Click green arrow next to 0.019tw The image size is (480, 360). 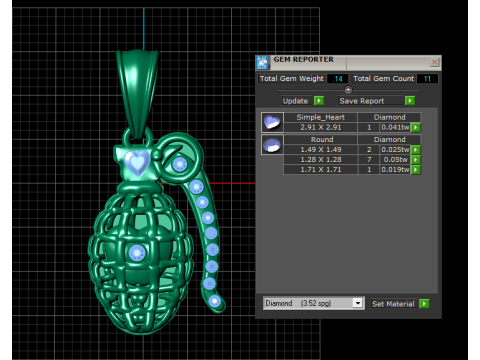pyautogui.click(x=416, y=170)
